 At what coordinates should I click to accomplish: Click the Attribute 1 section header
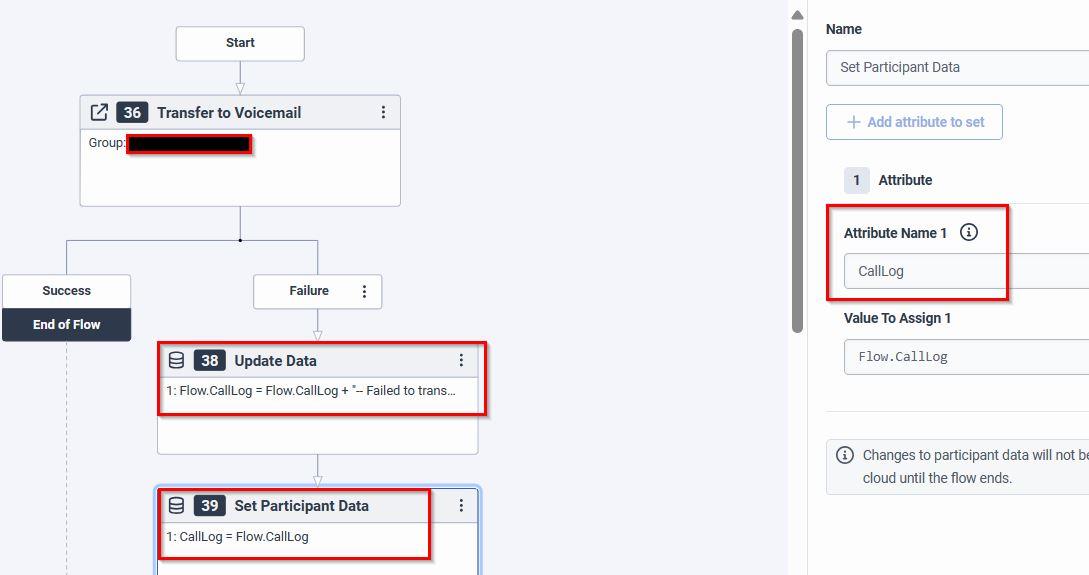(904, 180)
